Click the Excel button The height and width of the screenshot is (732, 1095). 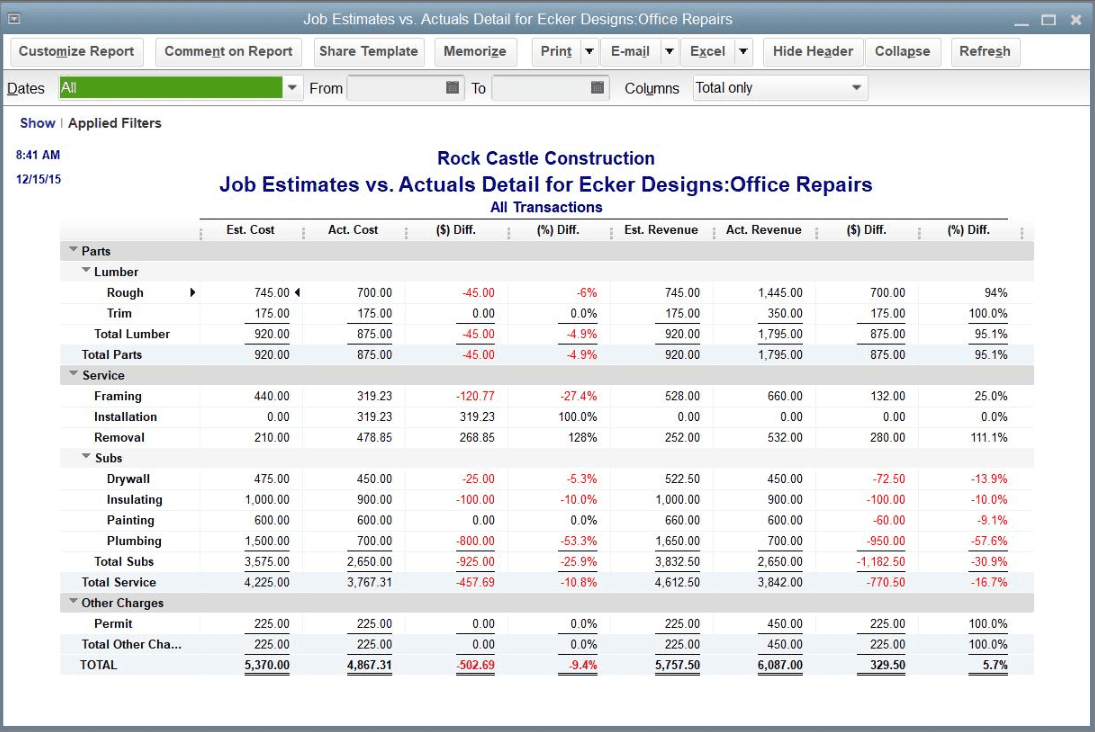707,52
